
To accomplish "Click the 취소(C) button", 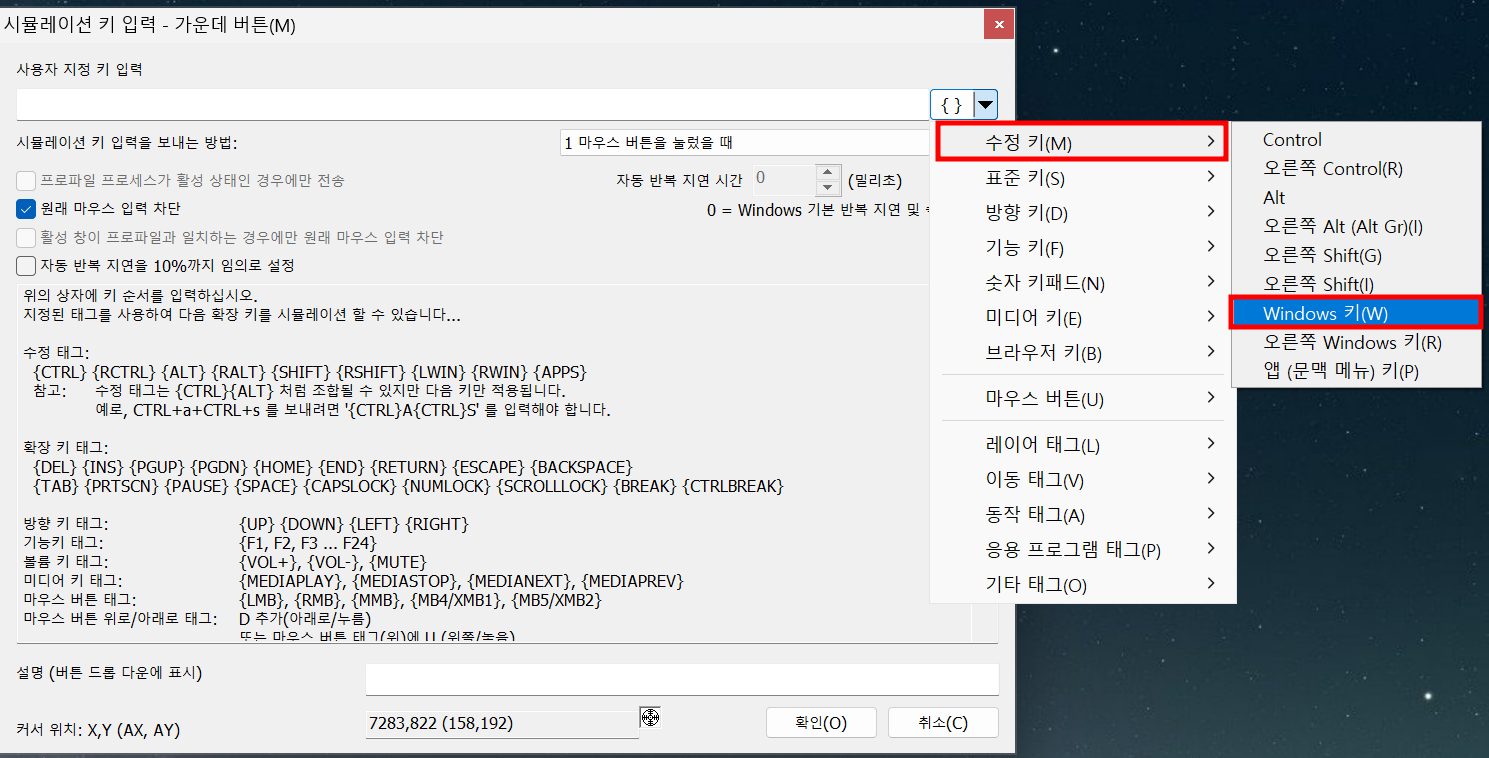I will (943, 722).
